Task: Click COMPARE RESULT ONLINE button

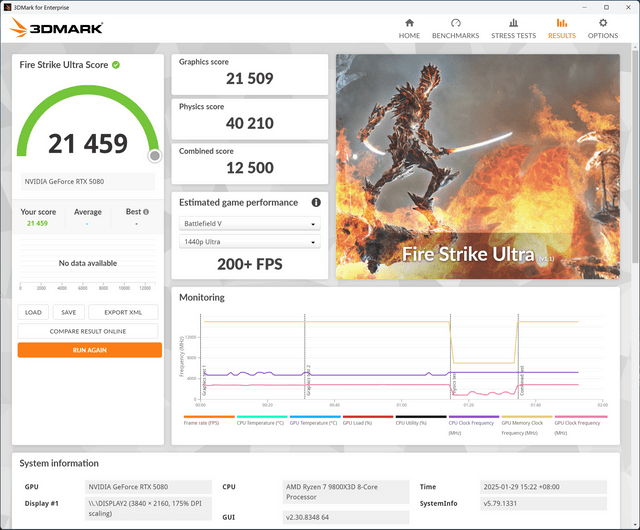Action: 88,331
